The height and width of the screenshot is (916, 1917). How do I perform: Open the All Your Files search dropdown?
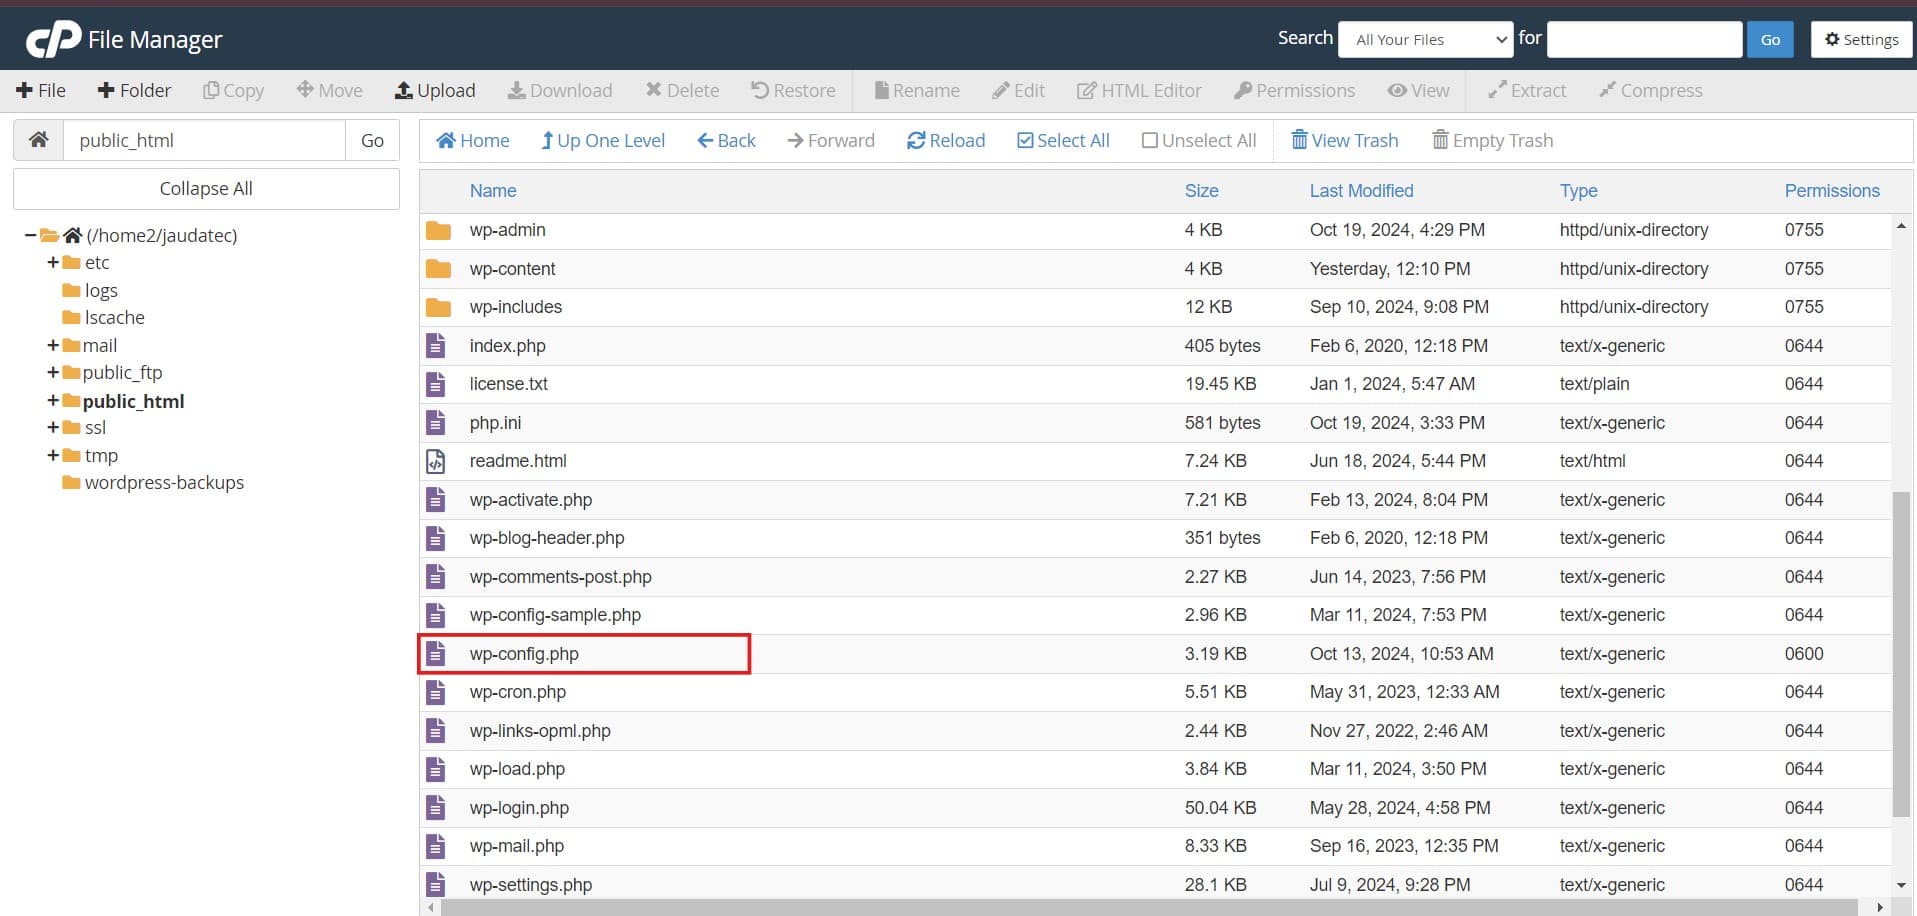[x=1425, y=39]
